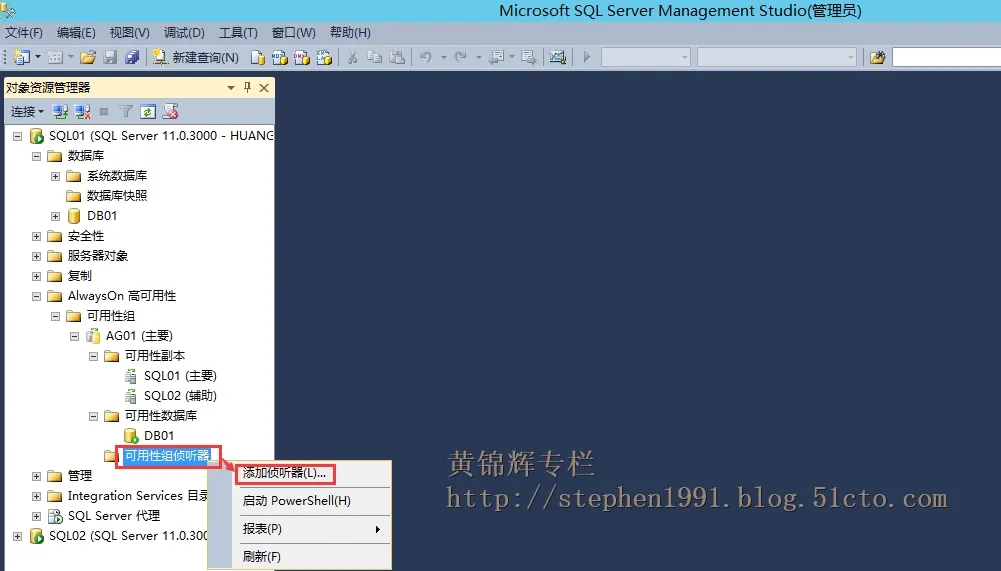The image size is (1001, 571).
Task: Click the Stop square icon in Object Explorer
Action: pos(104,112)
